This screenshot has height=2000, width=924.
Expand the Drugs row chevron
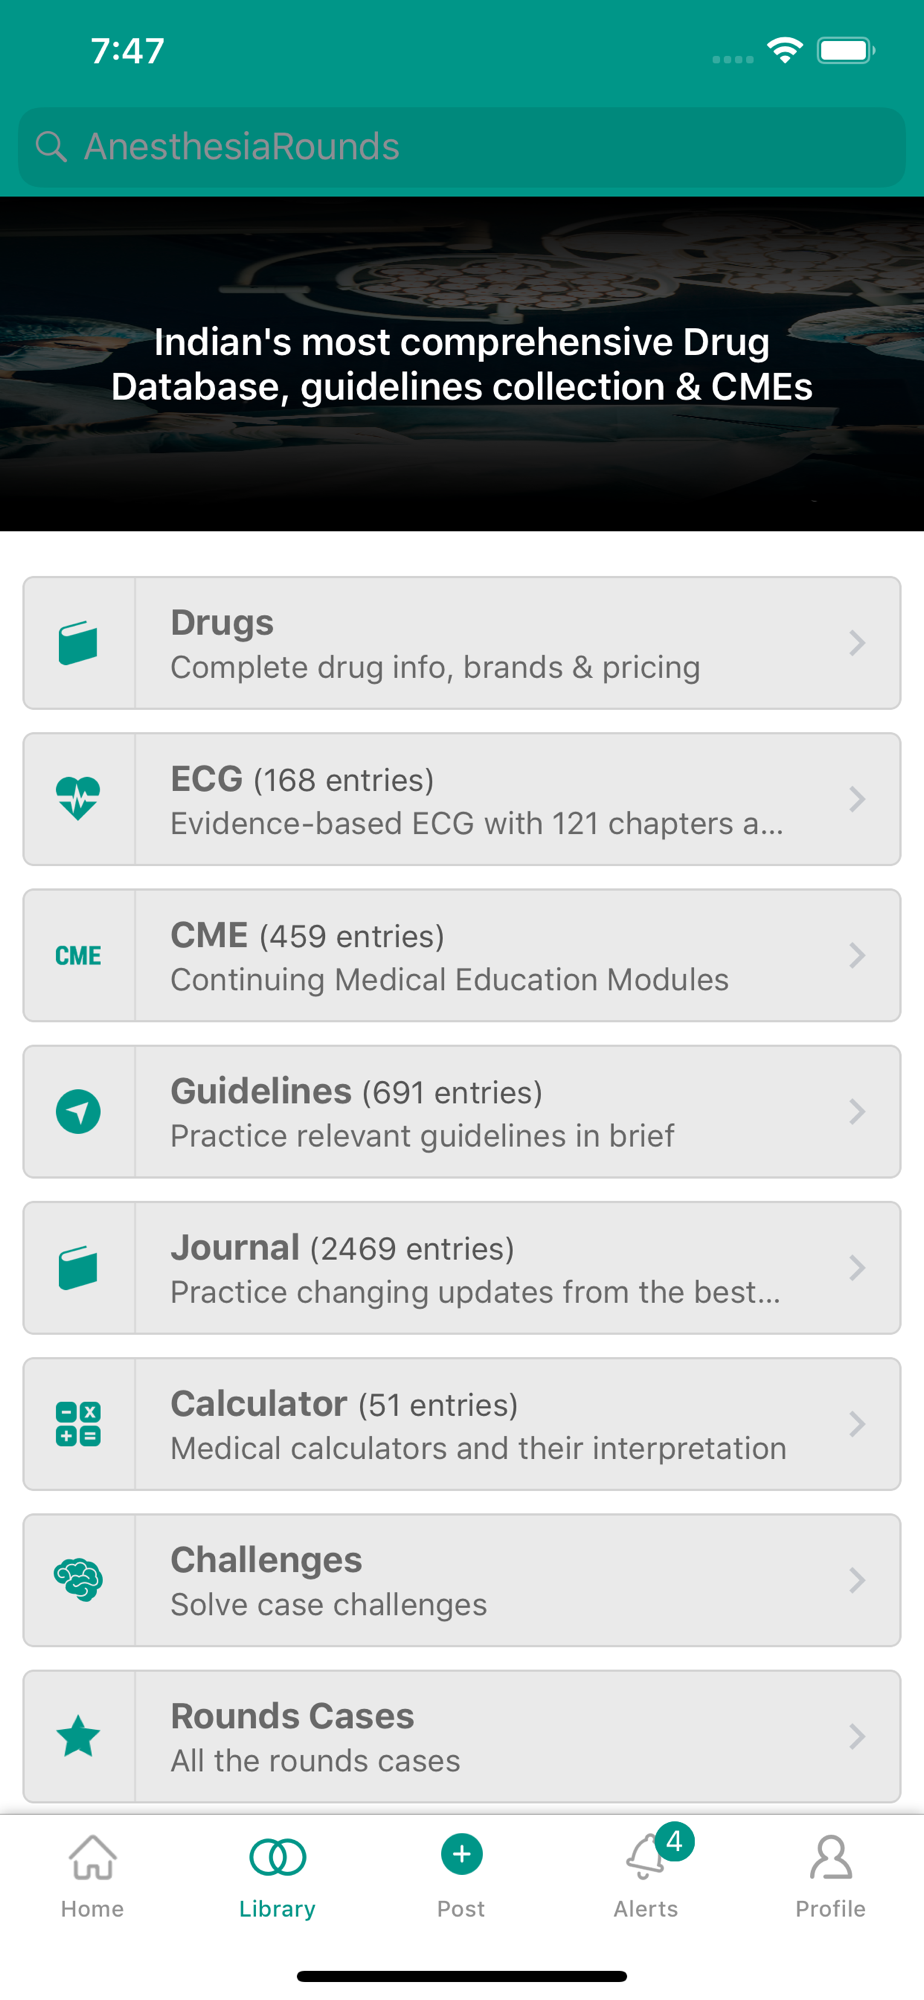857,643
